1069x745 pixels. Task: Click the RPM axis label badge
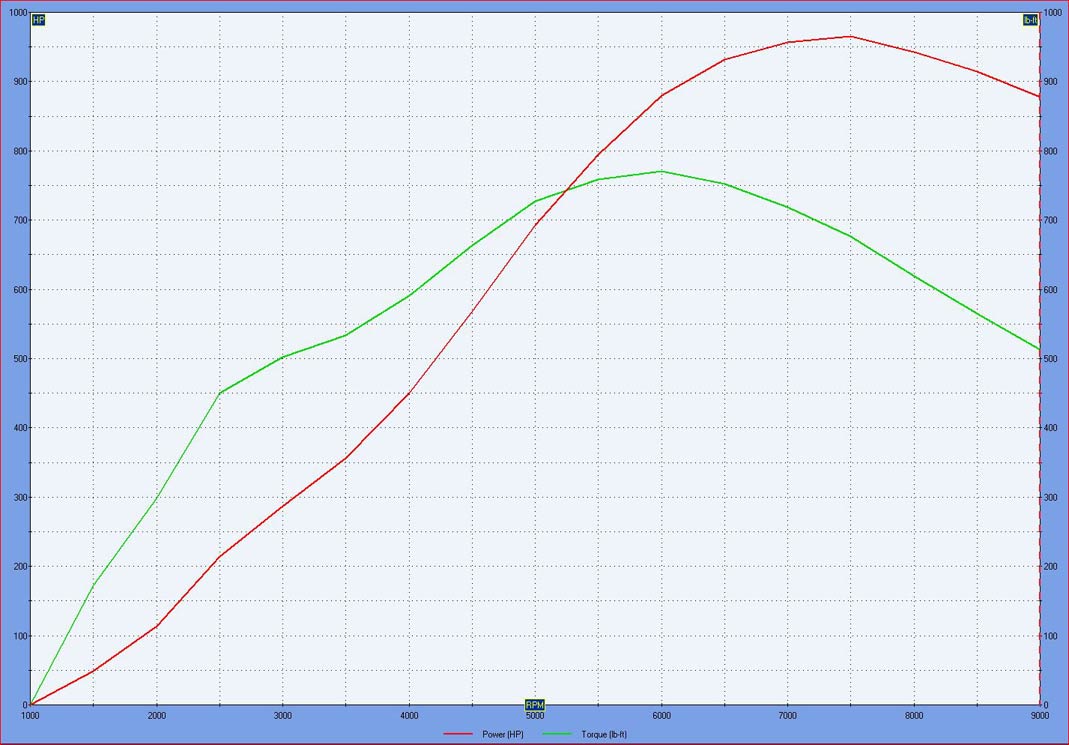pos(535,704)
